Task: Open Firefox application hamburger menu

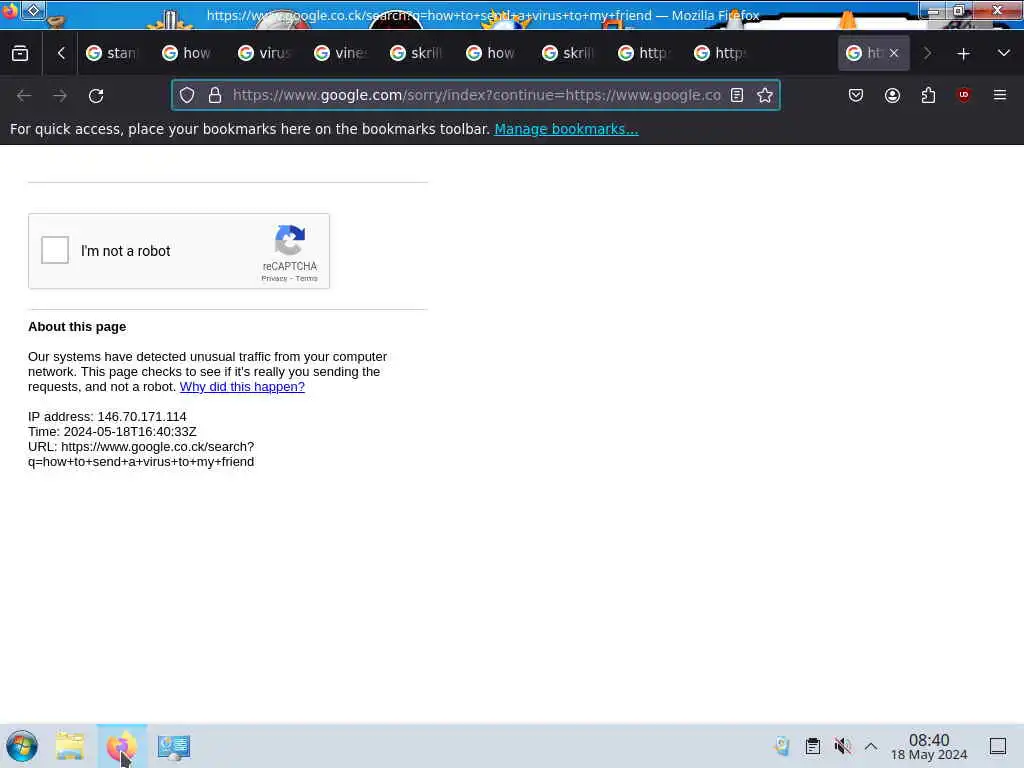Action: [1000, 95]
